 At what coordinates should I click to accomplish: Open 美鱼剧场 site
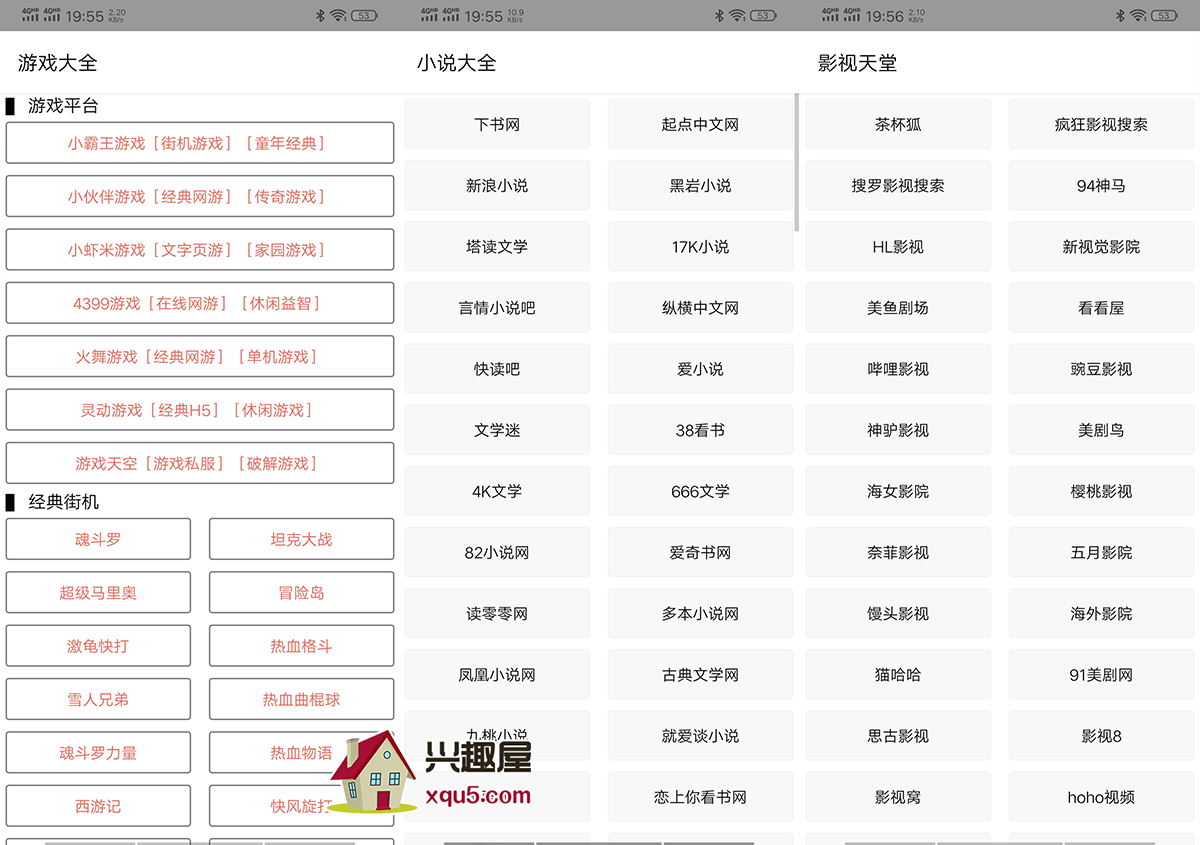[x=898, y=308]
